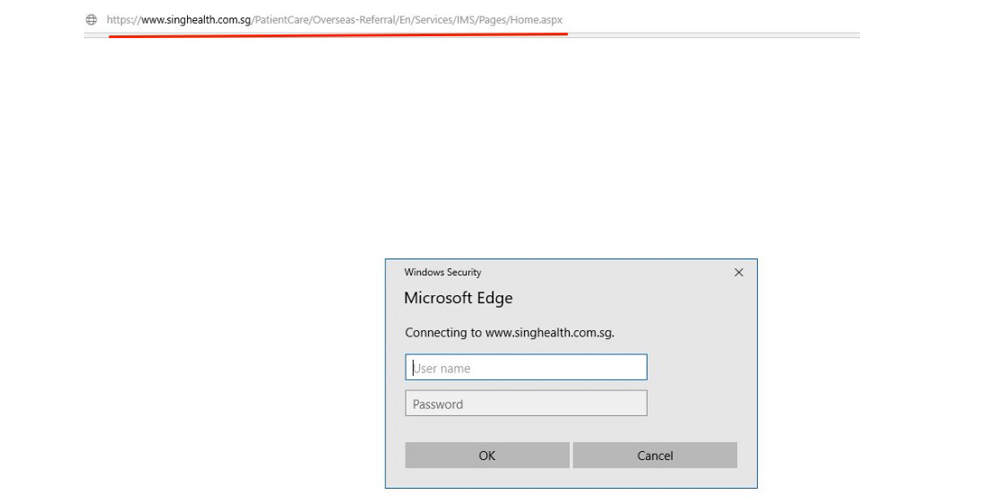The width and height of the screenshot is (1000, 500).
Task: Focus the Password field
Action: [526, 404]
